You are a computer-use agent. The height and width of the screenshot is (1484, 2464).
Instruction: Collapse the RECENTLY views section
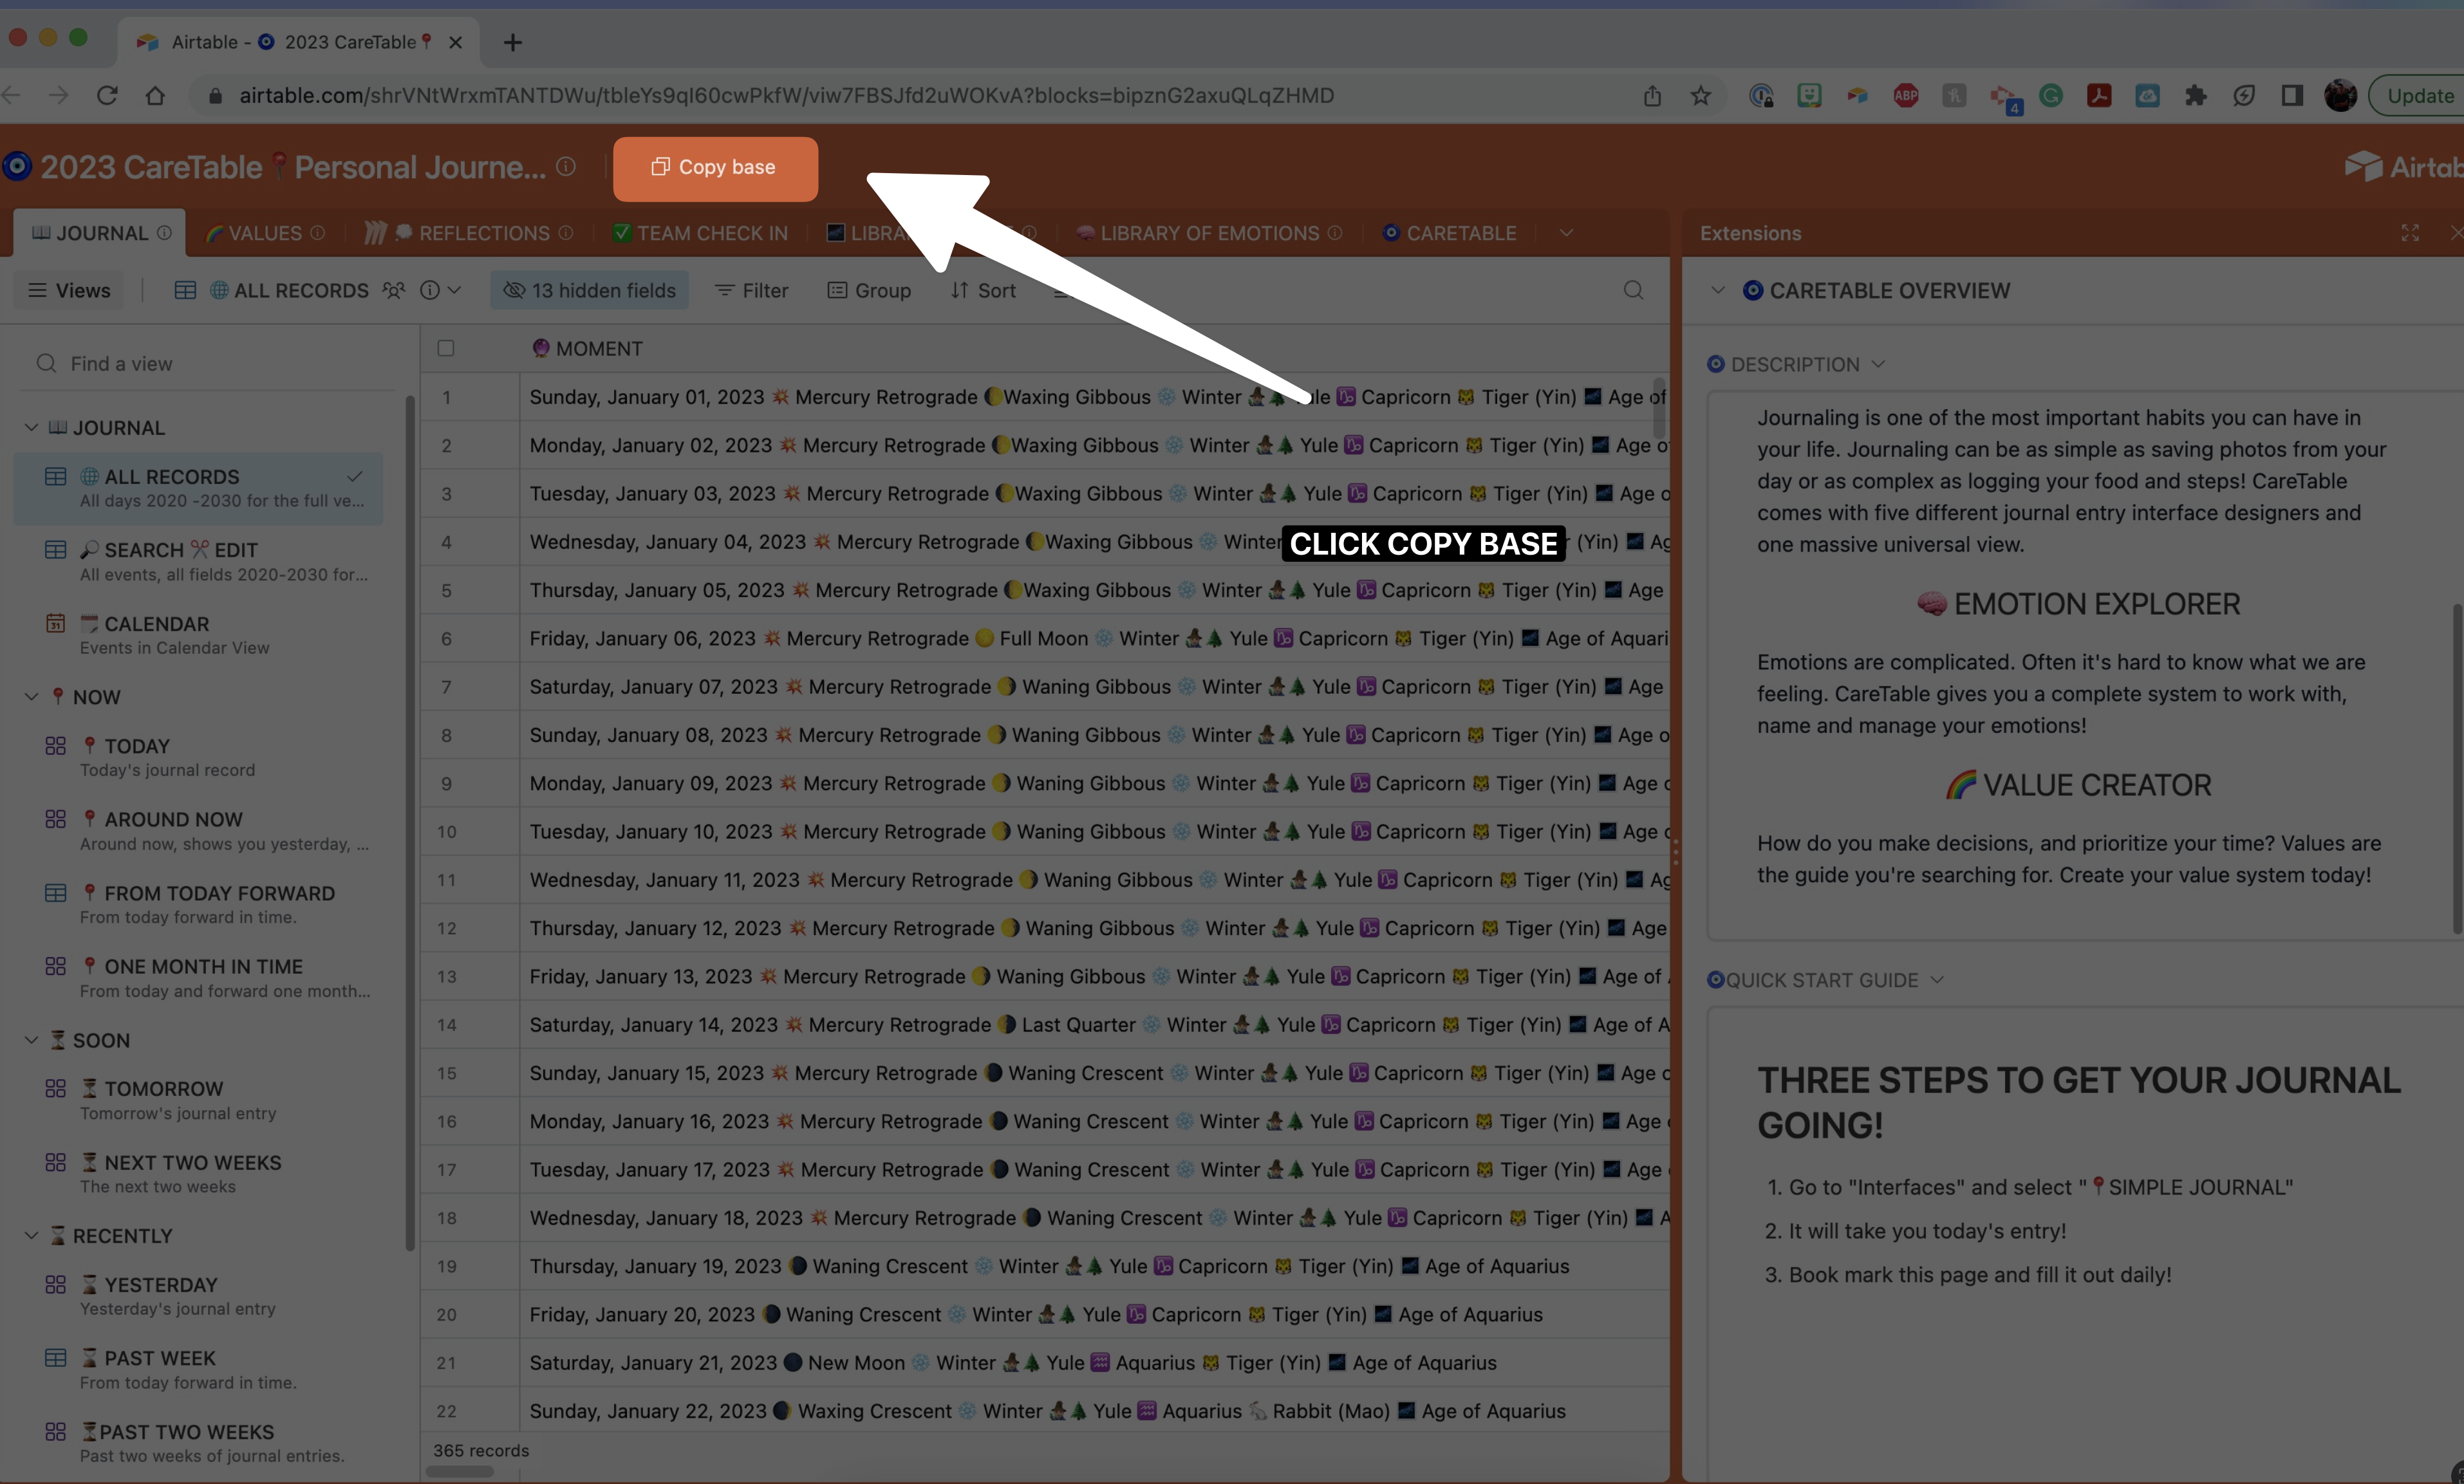pyautogui.click(x=31, y=1235)
